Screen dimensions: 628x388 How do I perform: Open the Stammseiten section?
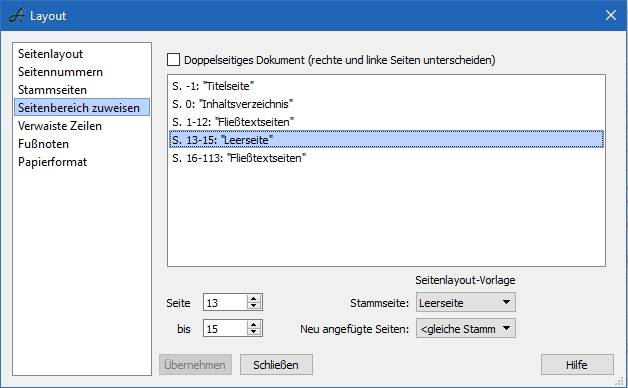[52, 90]
